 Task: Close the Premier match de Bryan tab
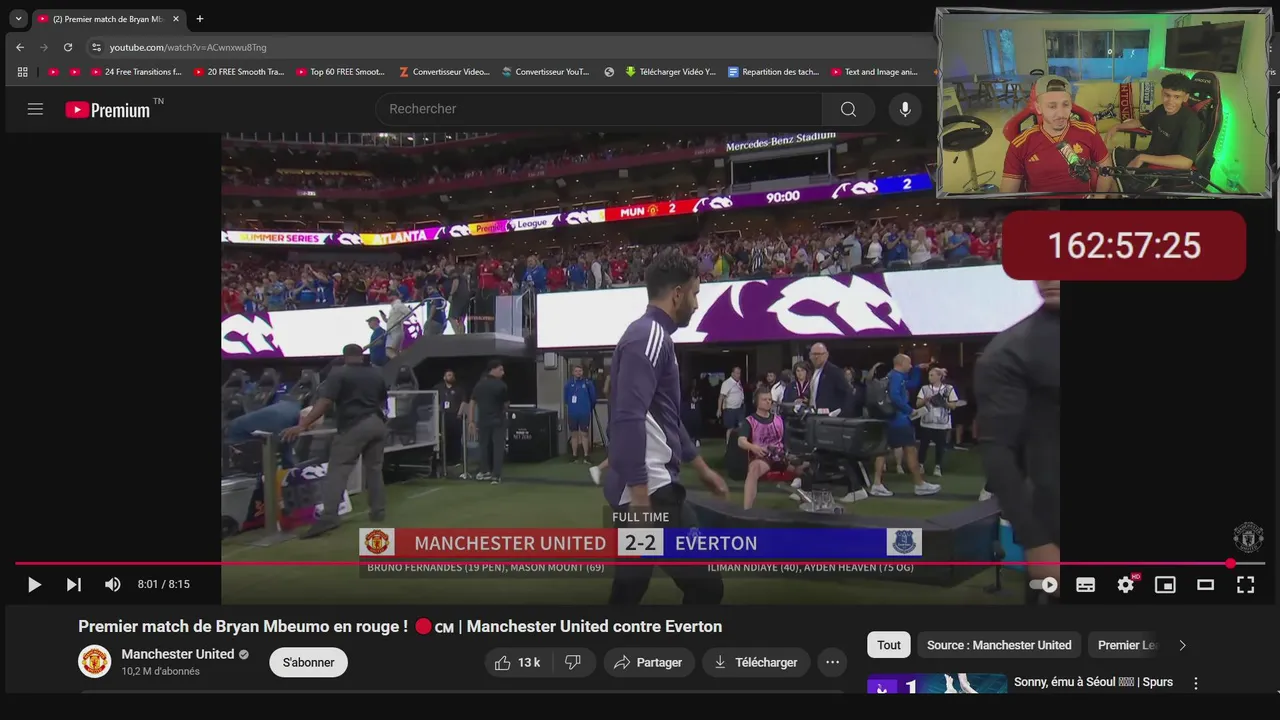pyautogui.click(x=176, y=19)
